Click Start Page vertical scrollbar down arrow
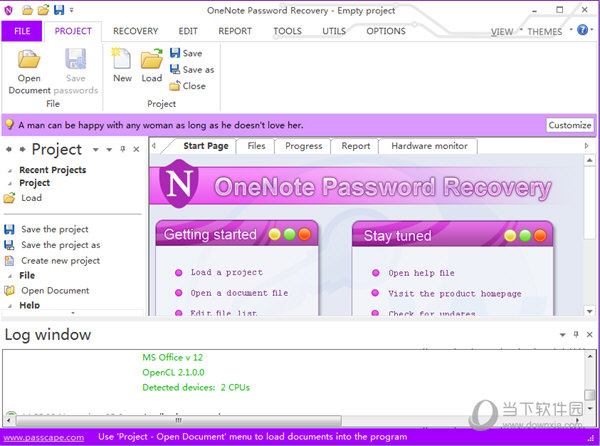Screen dimensions: 600x446 tap(590, 311)
